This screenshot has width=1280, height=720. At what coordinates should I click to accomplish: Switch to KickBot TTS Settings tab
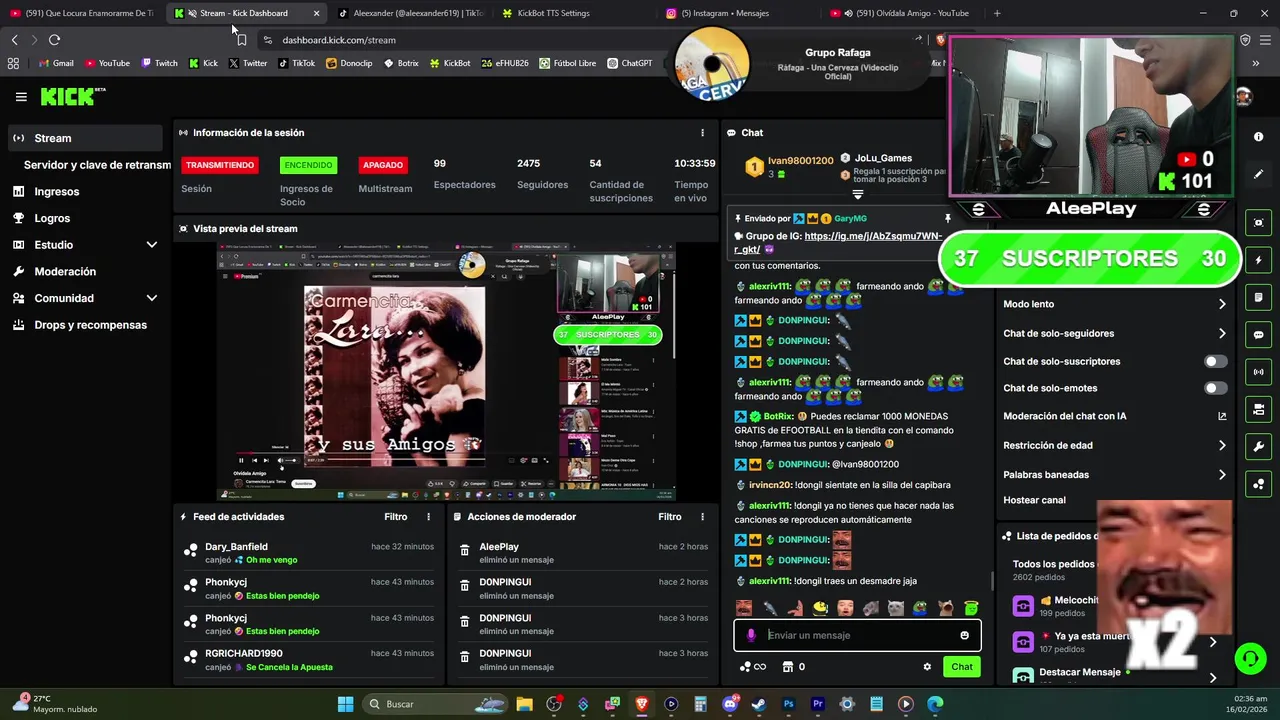pyautogui.click(x=573, y=13)
